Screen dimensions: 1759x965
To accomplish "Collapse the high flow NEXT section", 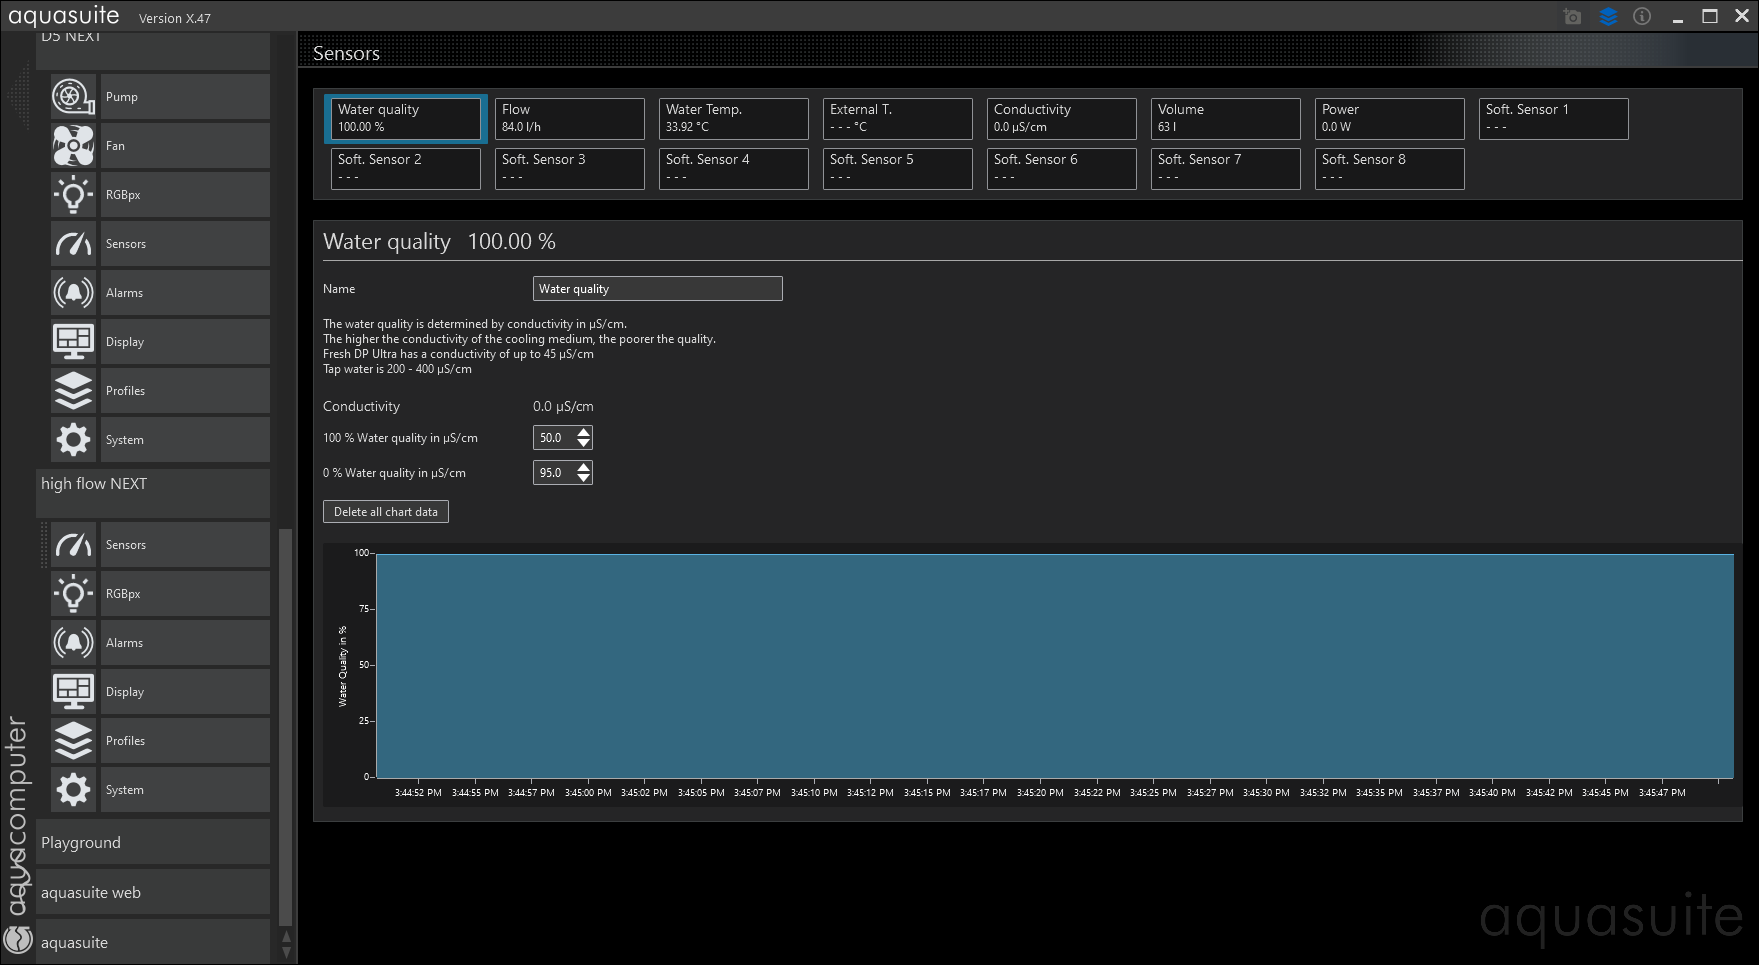I will tap(153, 484).
